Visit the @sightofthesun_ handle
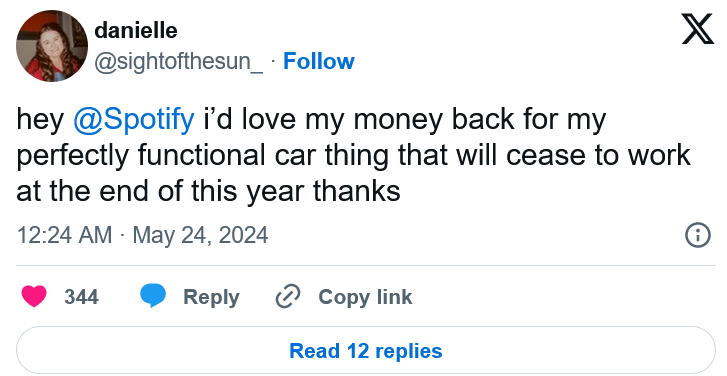This screenshot has height=376, width=727. 179,62
